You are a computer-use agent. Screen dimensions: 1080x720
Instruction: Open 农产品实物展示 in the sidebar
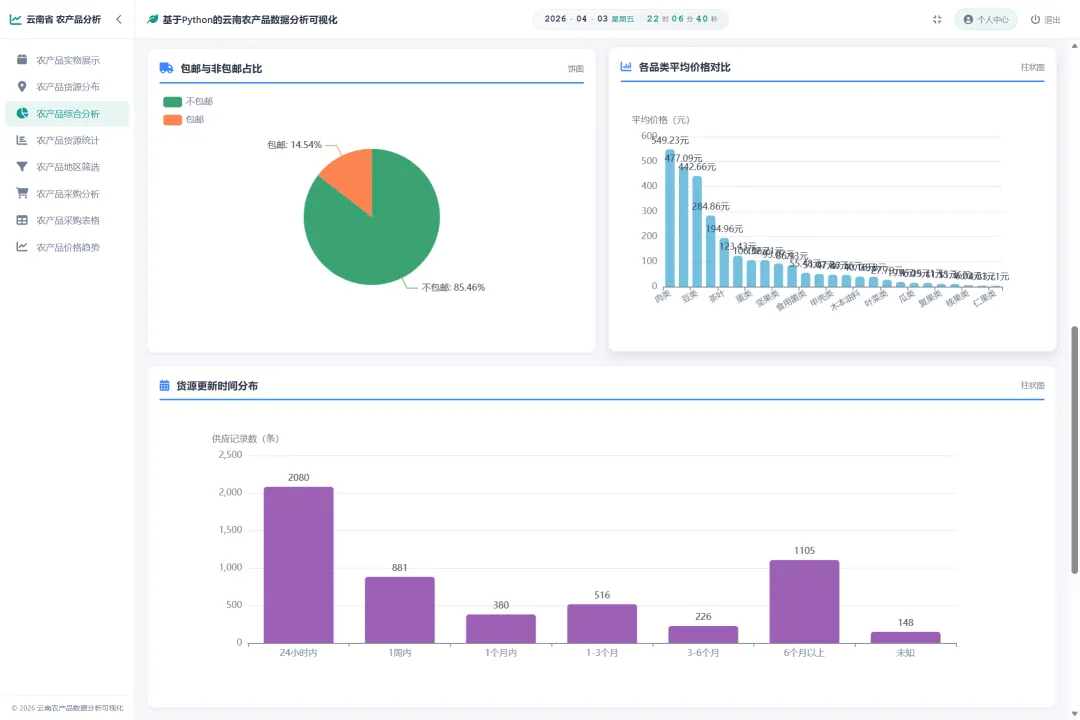pos(68,60)
